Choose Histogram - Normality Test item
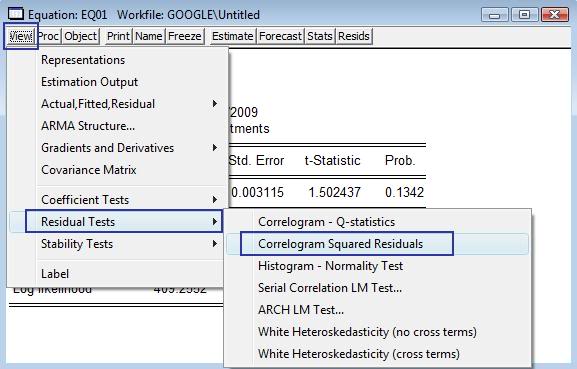The width and height of the screenshot is (577, 369). point(378,266)
